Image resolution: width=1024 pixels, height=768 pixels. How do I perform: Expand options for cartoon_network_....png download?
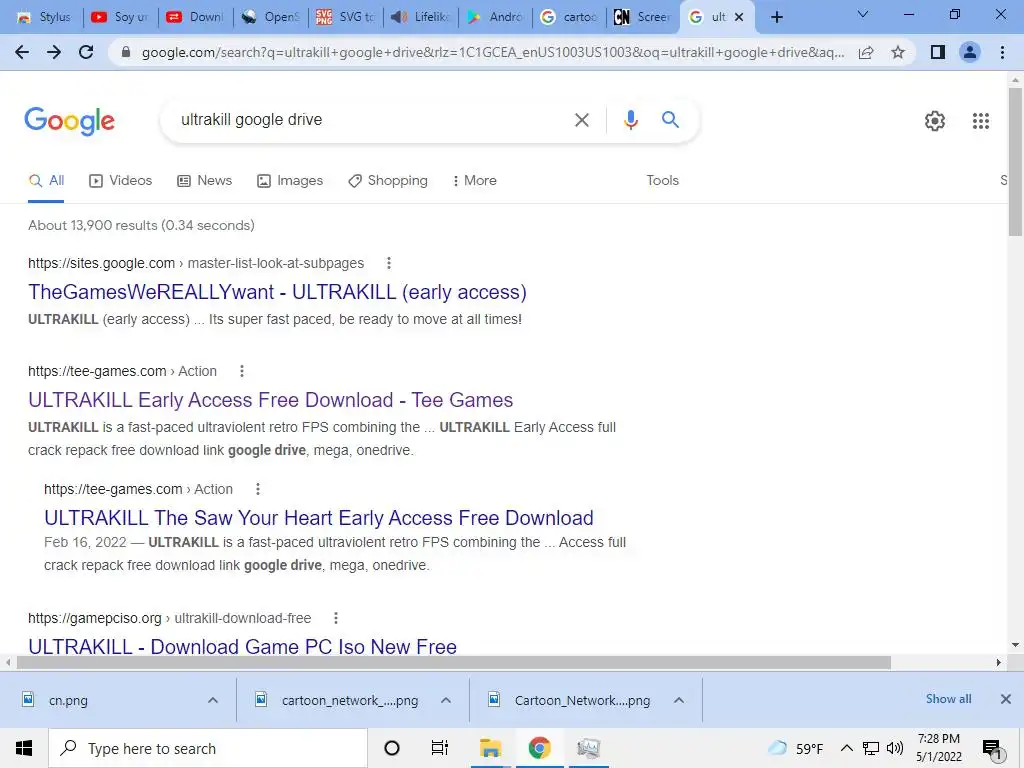click(446, 700)
